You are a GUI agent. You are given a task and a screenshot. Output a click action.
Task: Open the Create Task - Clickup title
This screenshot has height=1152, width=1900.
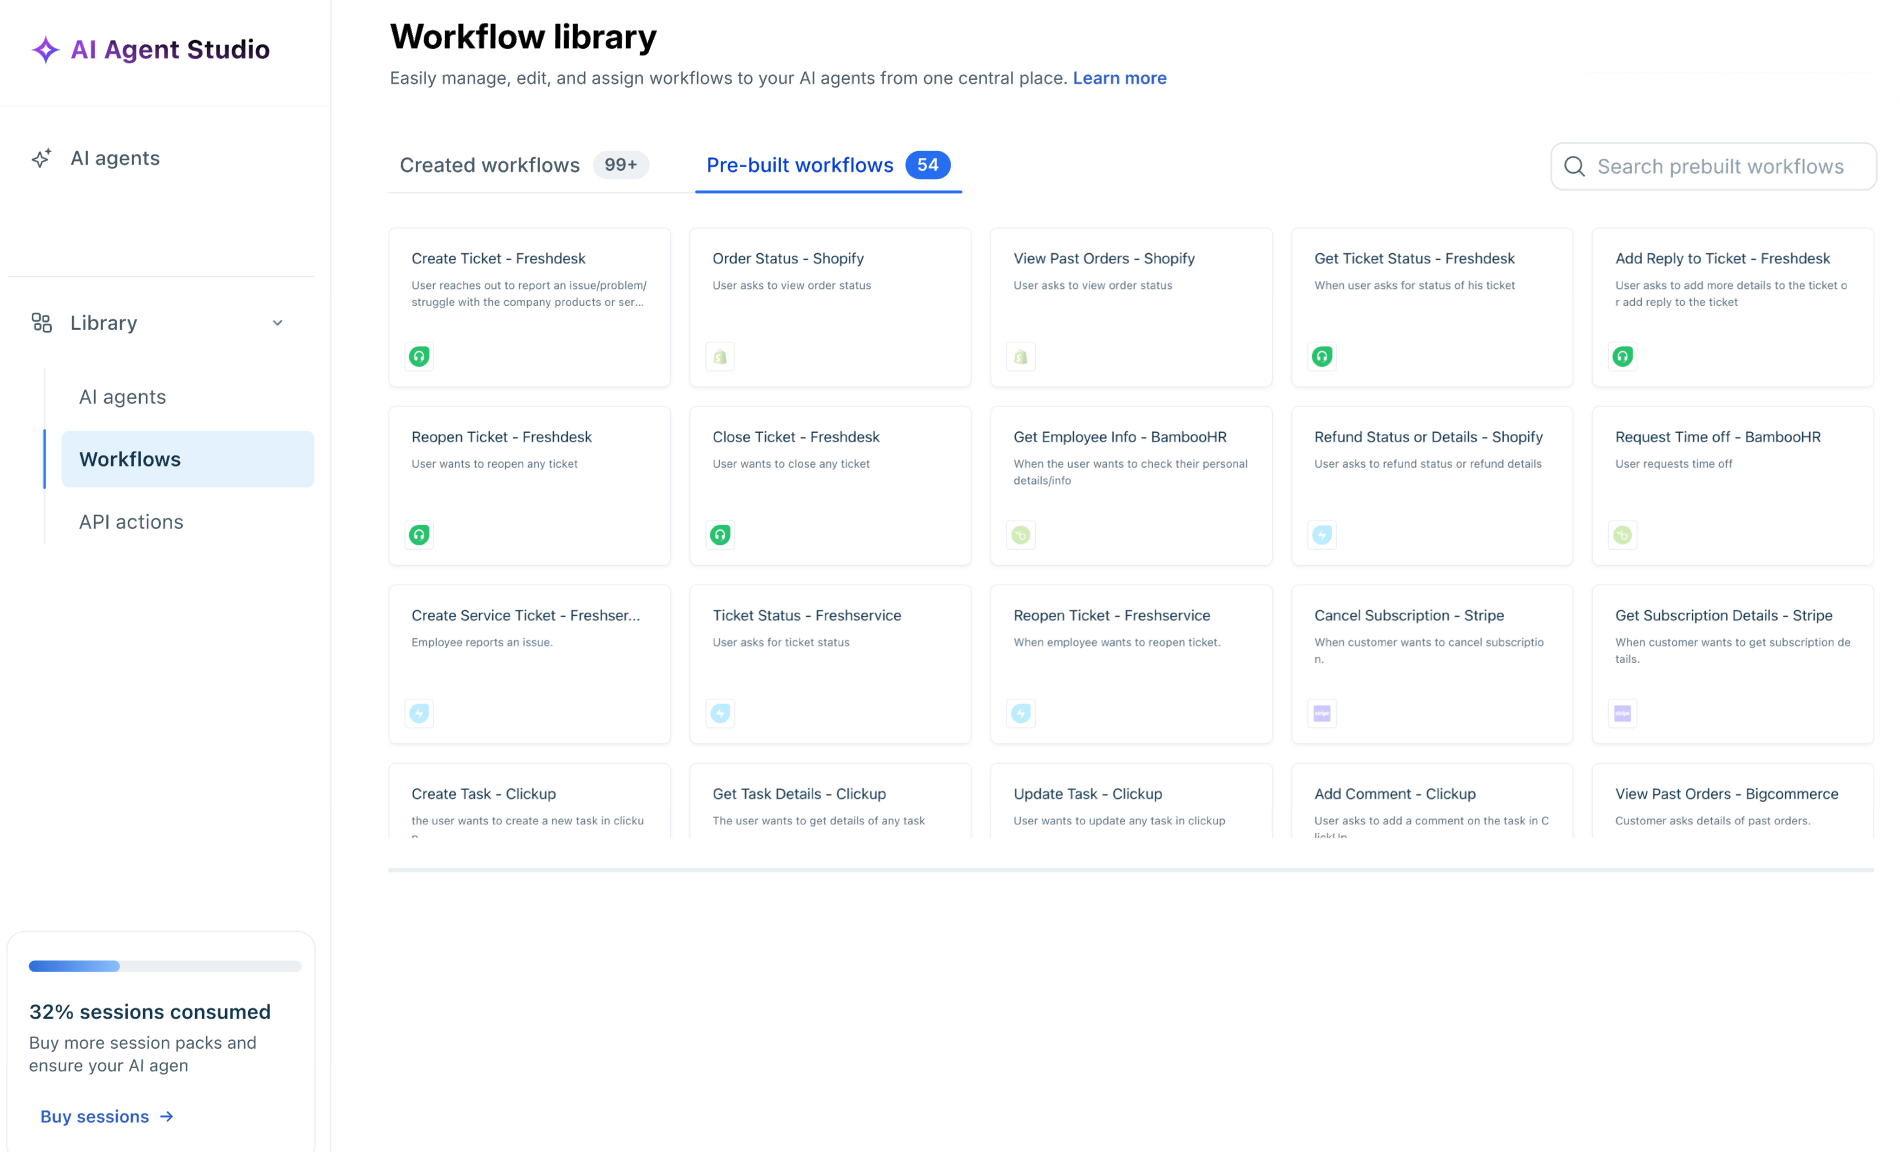[483, 794]
